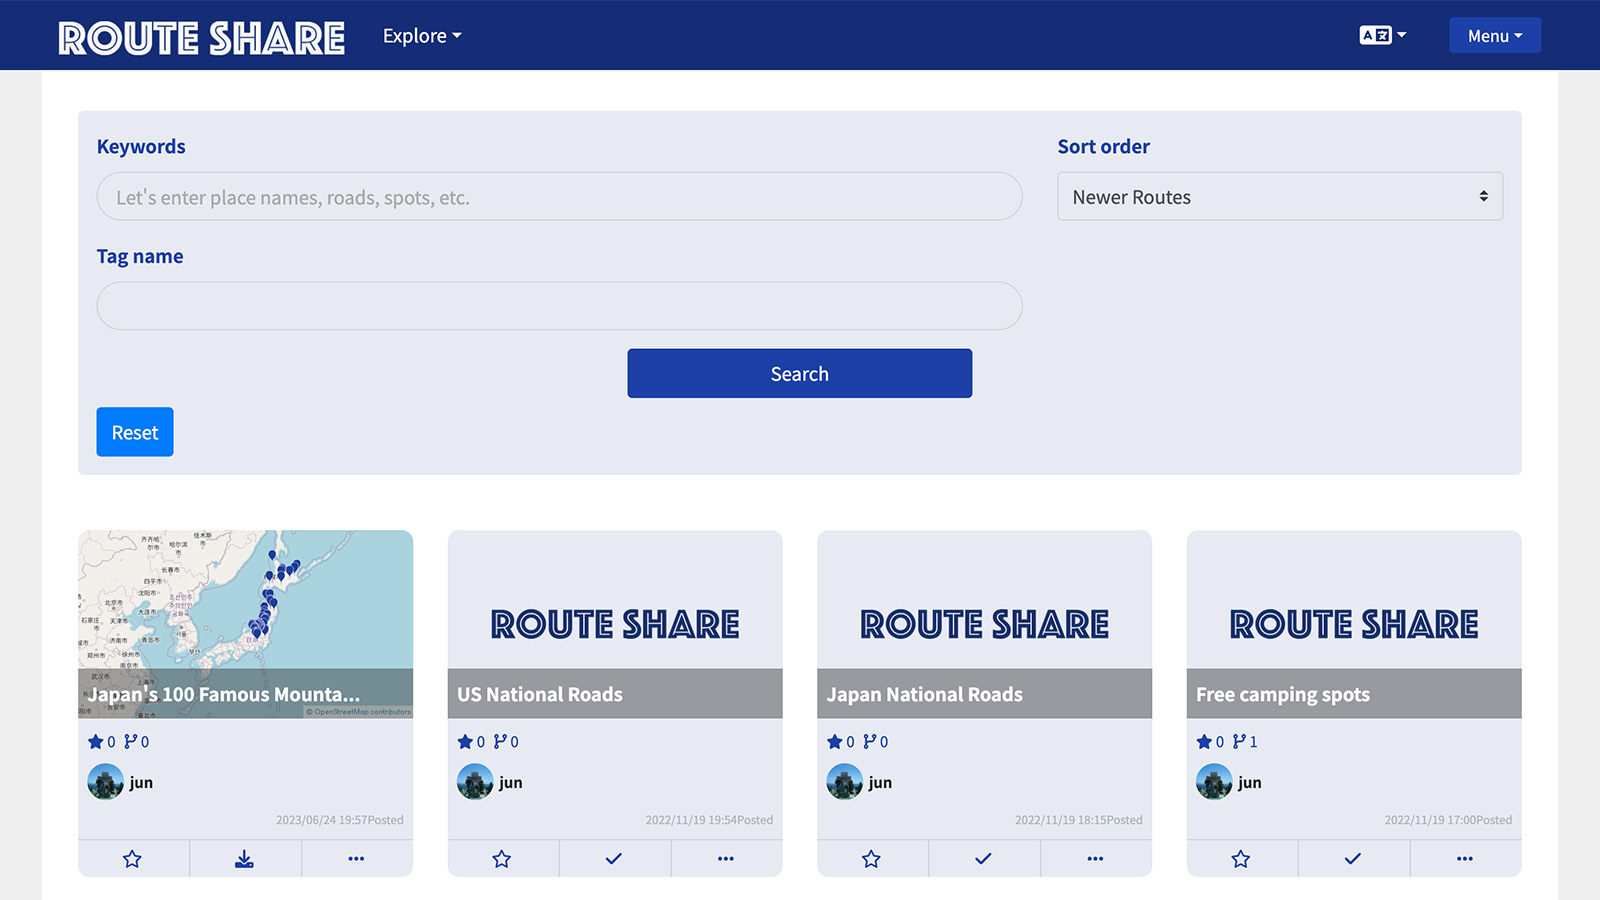Open the Explore dropdown menu
Image resolution: width=1600 pixels, height=900 pixels.
[x=422, y=36]
